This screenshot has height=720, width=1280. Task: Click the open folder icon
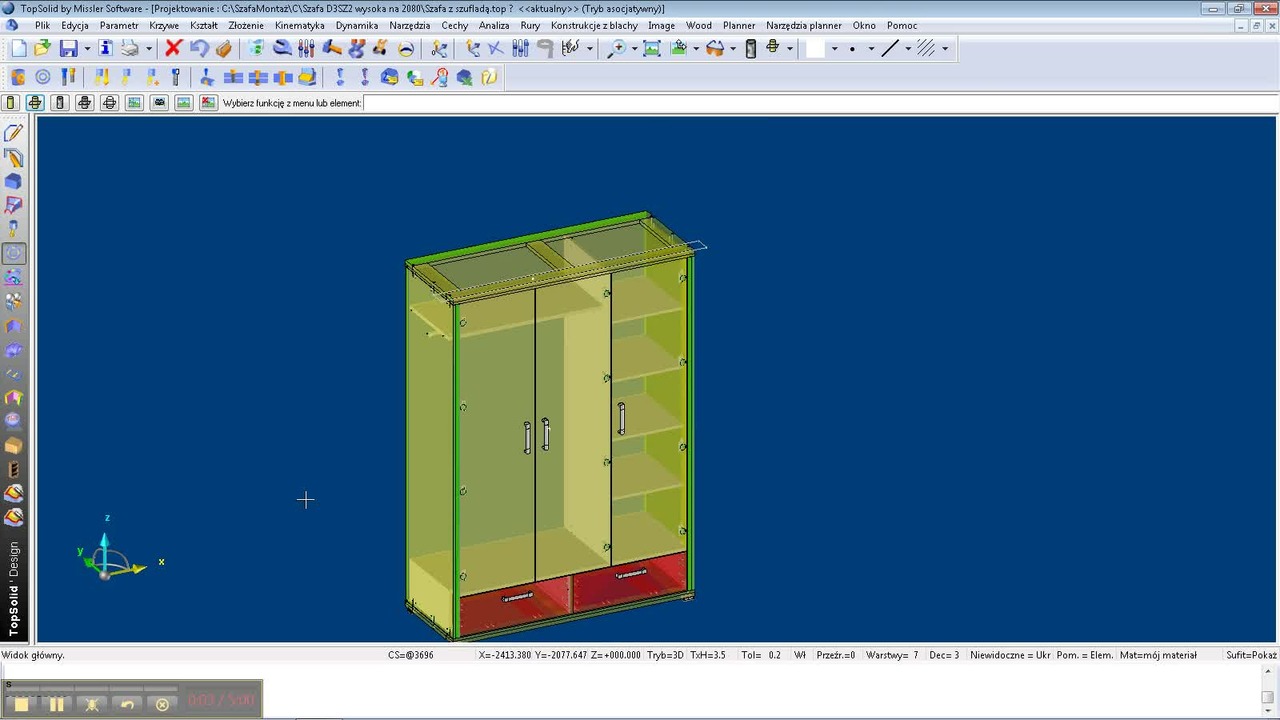click(x=42, y=48)
